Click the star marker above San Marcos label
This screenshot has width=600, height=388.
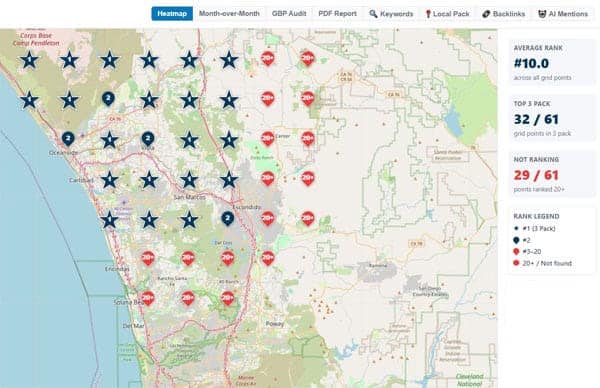(189, 179)
